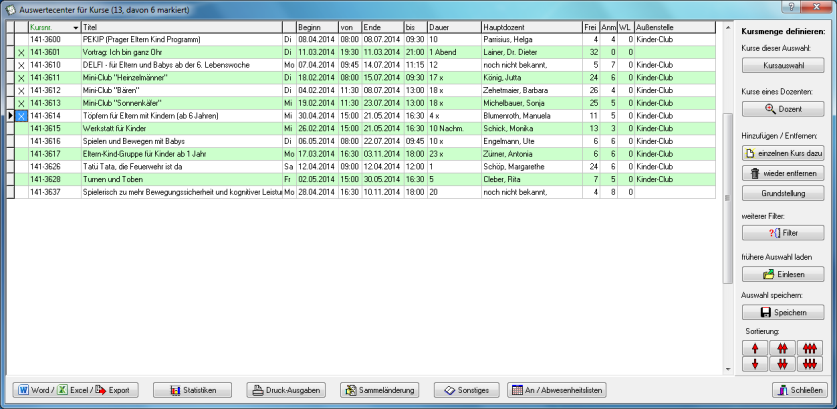This screenshot has width=837, height=409.
Task: Toggle mark on course 141-3612 row
Action: coord(21,90)
